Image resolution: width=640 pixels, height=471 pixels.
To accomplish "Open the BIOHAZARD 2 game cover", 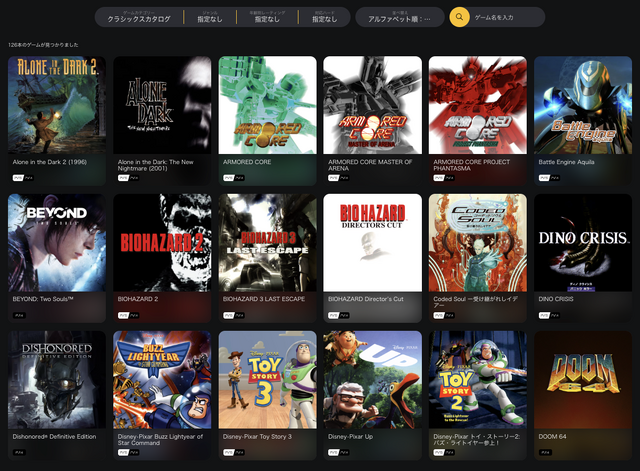I will click(x=160, y=242).
